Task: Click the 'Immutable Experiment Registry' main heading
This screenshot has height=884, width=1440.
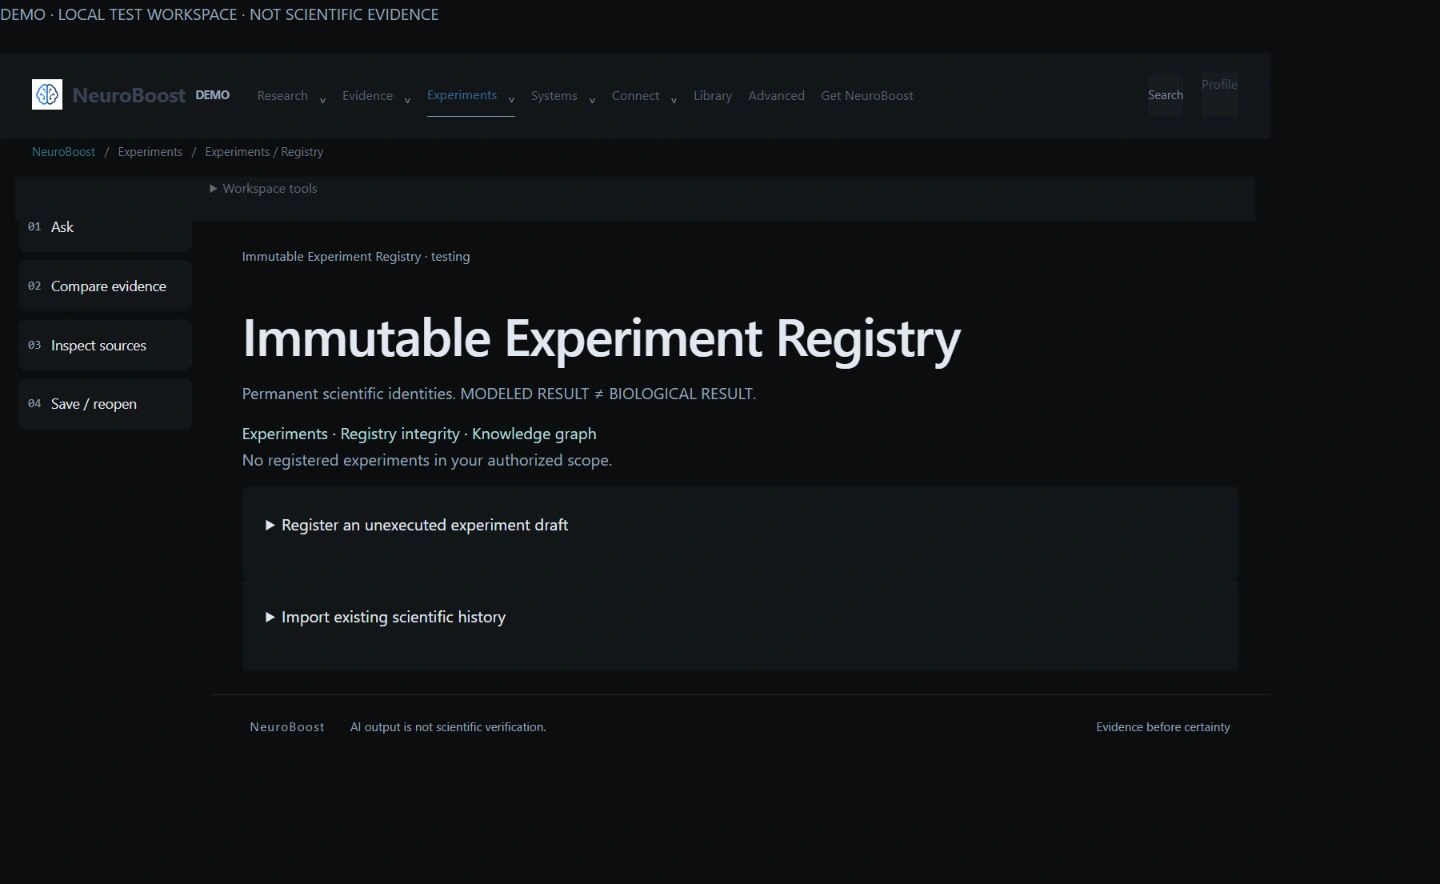Action: [x=601, y=338]
